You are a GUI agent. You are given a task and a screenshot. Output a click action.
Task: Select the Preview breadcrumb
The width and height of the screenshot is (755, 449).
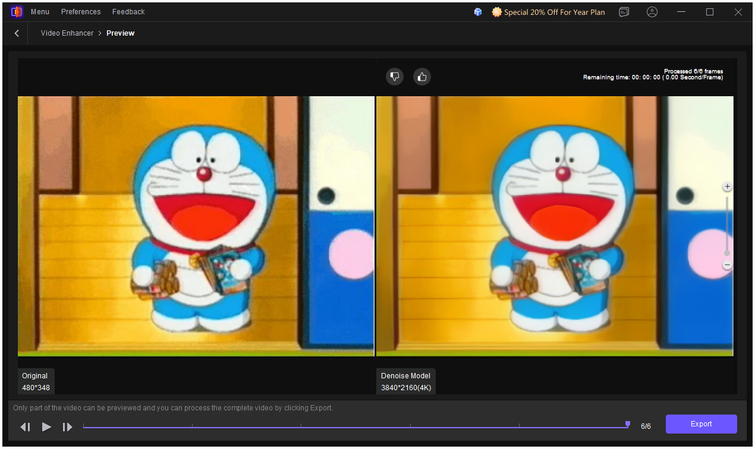click(120, 33)
